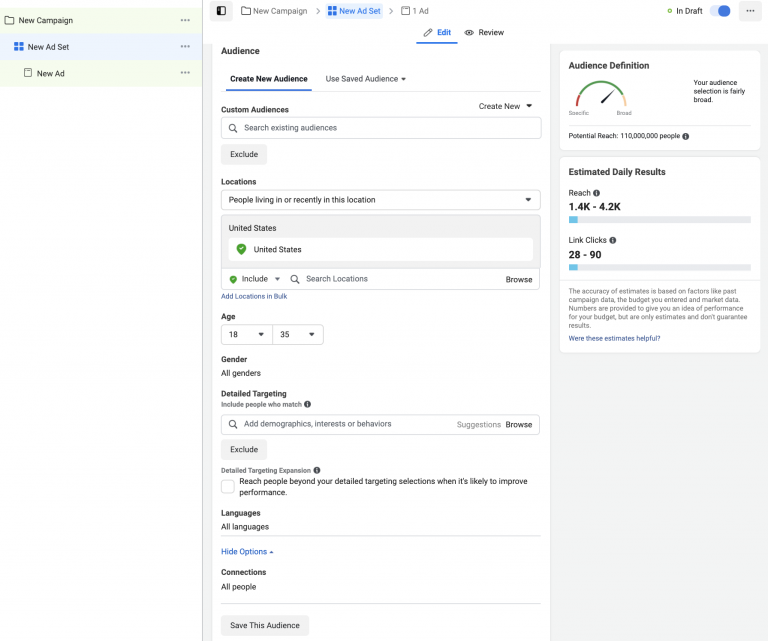Open the top-right more options ellipsis button
The image size is (768, 641).
click(x=750, y=11)
